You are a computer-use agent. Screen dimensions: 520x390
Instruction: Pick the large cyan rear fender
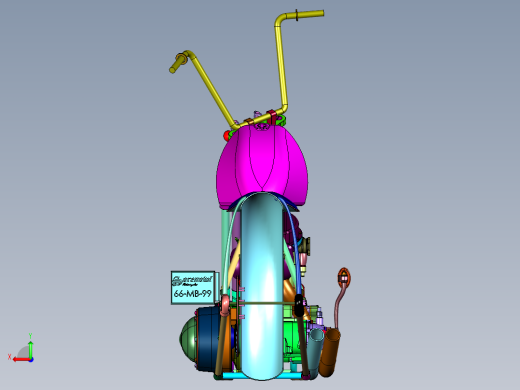click(262, 287)
